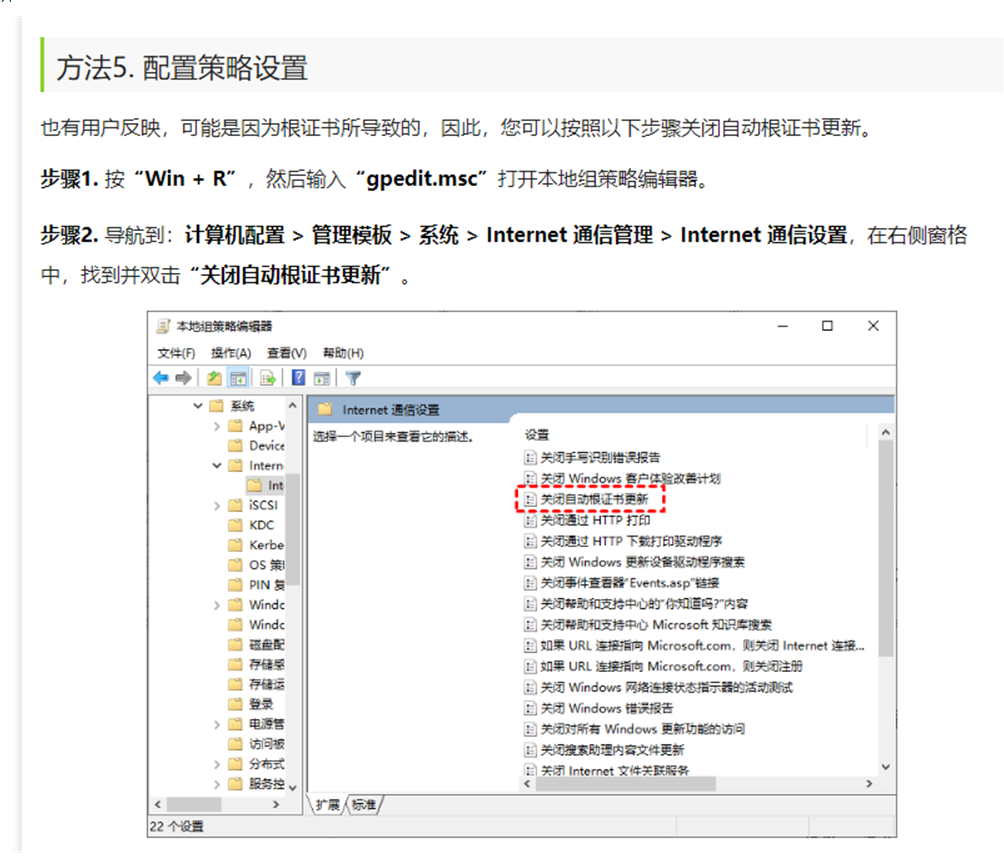
Task: Click the folder icon next to 登录
Action: pos(236,704)
